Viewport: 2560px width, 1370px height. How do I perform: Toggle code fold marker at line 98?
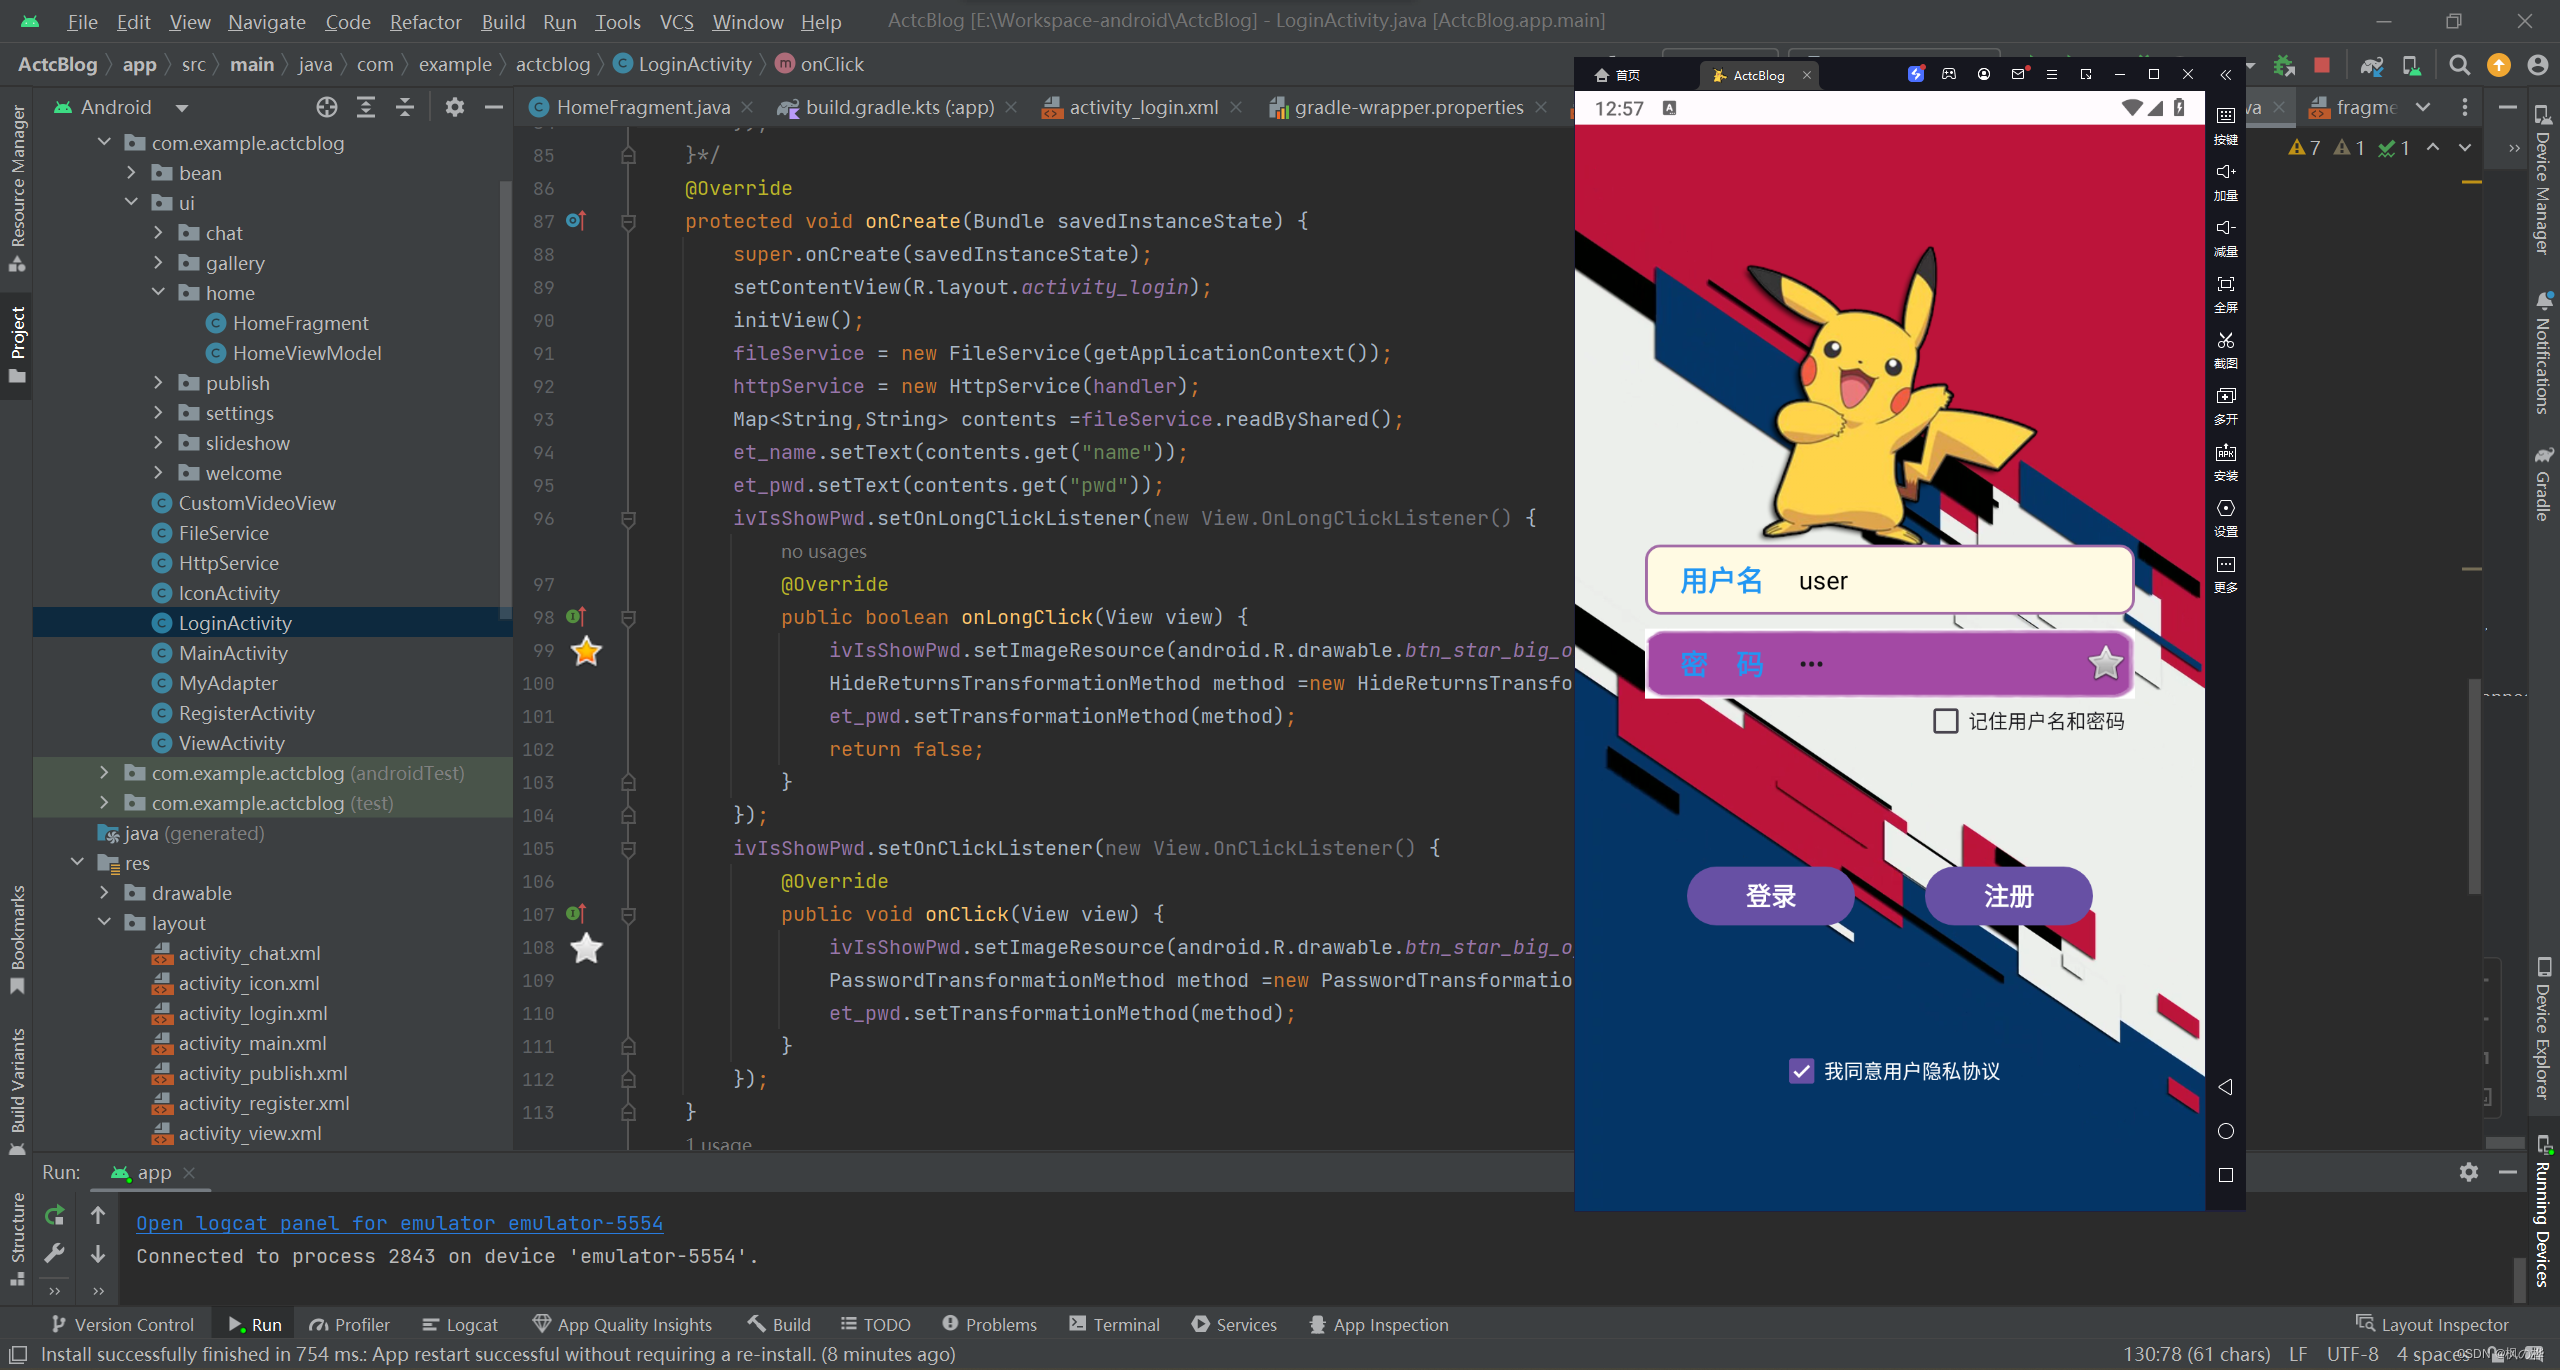(x=628, y=617)
